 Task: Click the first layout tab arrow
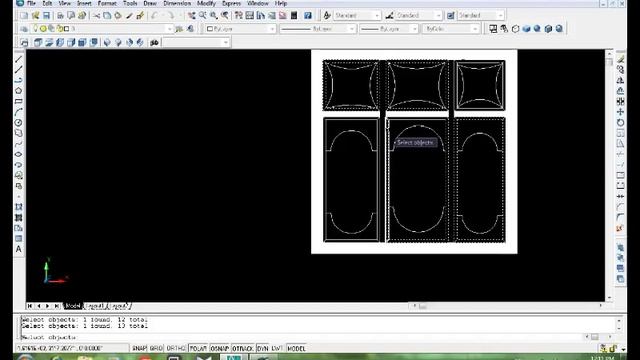pos(30,306)
